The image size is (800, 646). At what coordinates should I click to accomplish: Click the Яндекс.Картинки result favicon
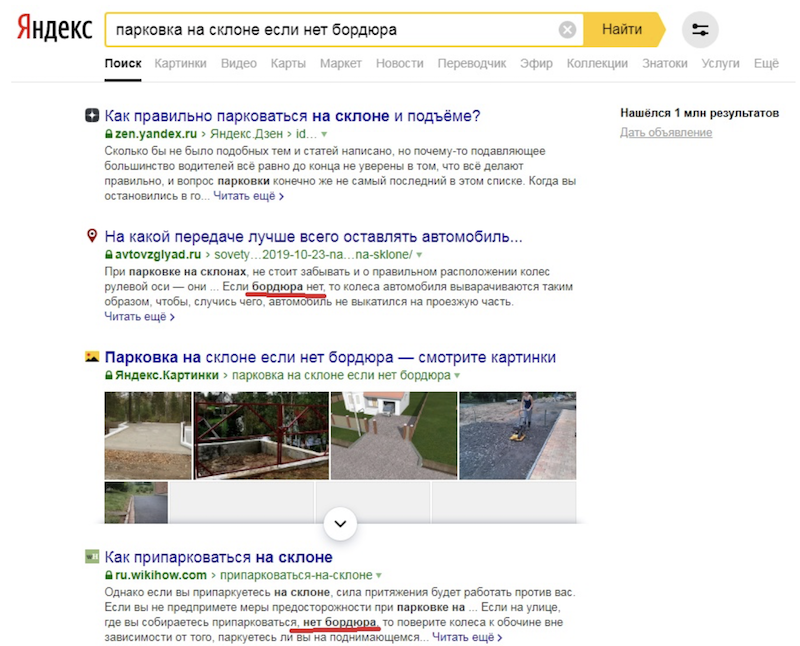[92, 357]
